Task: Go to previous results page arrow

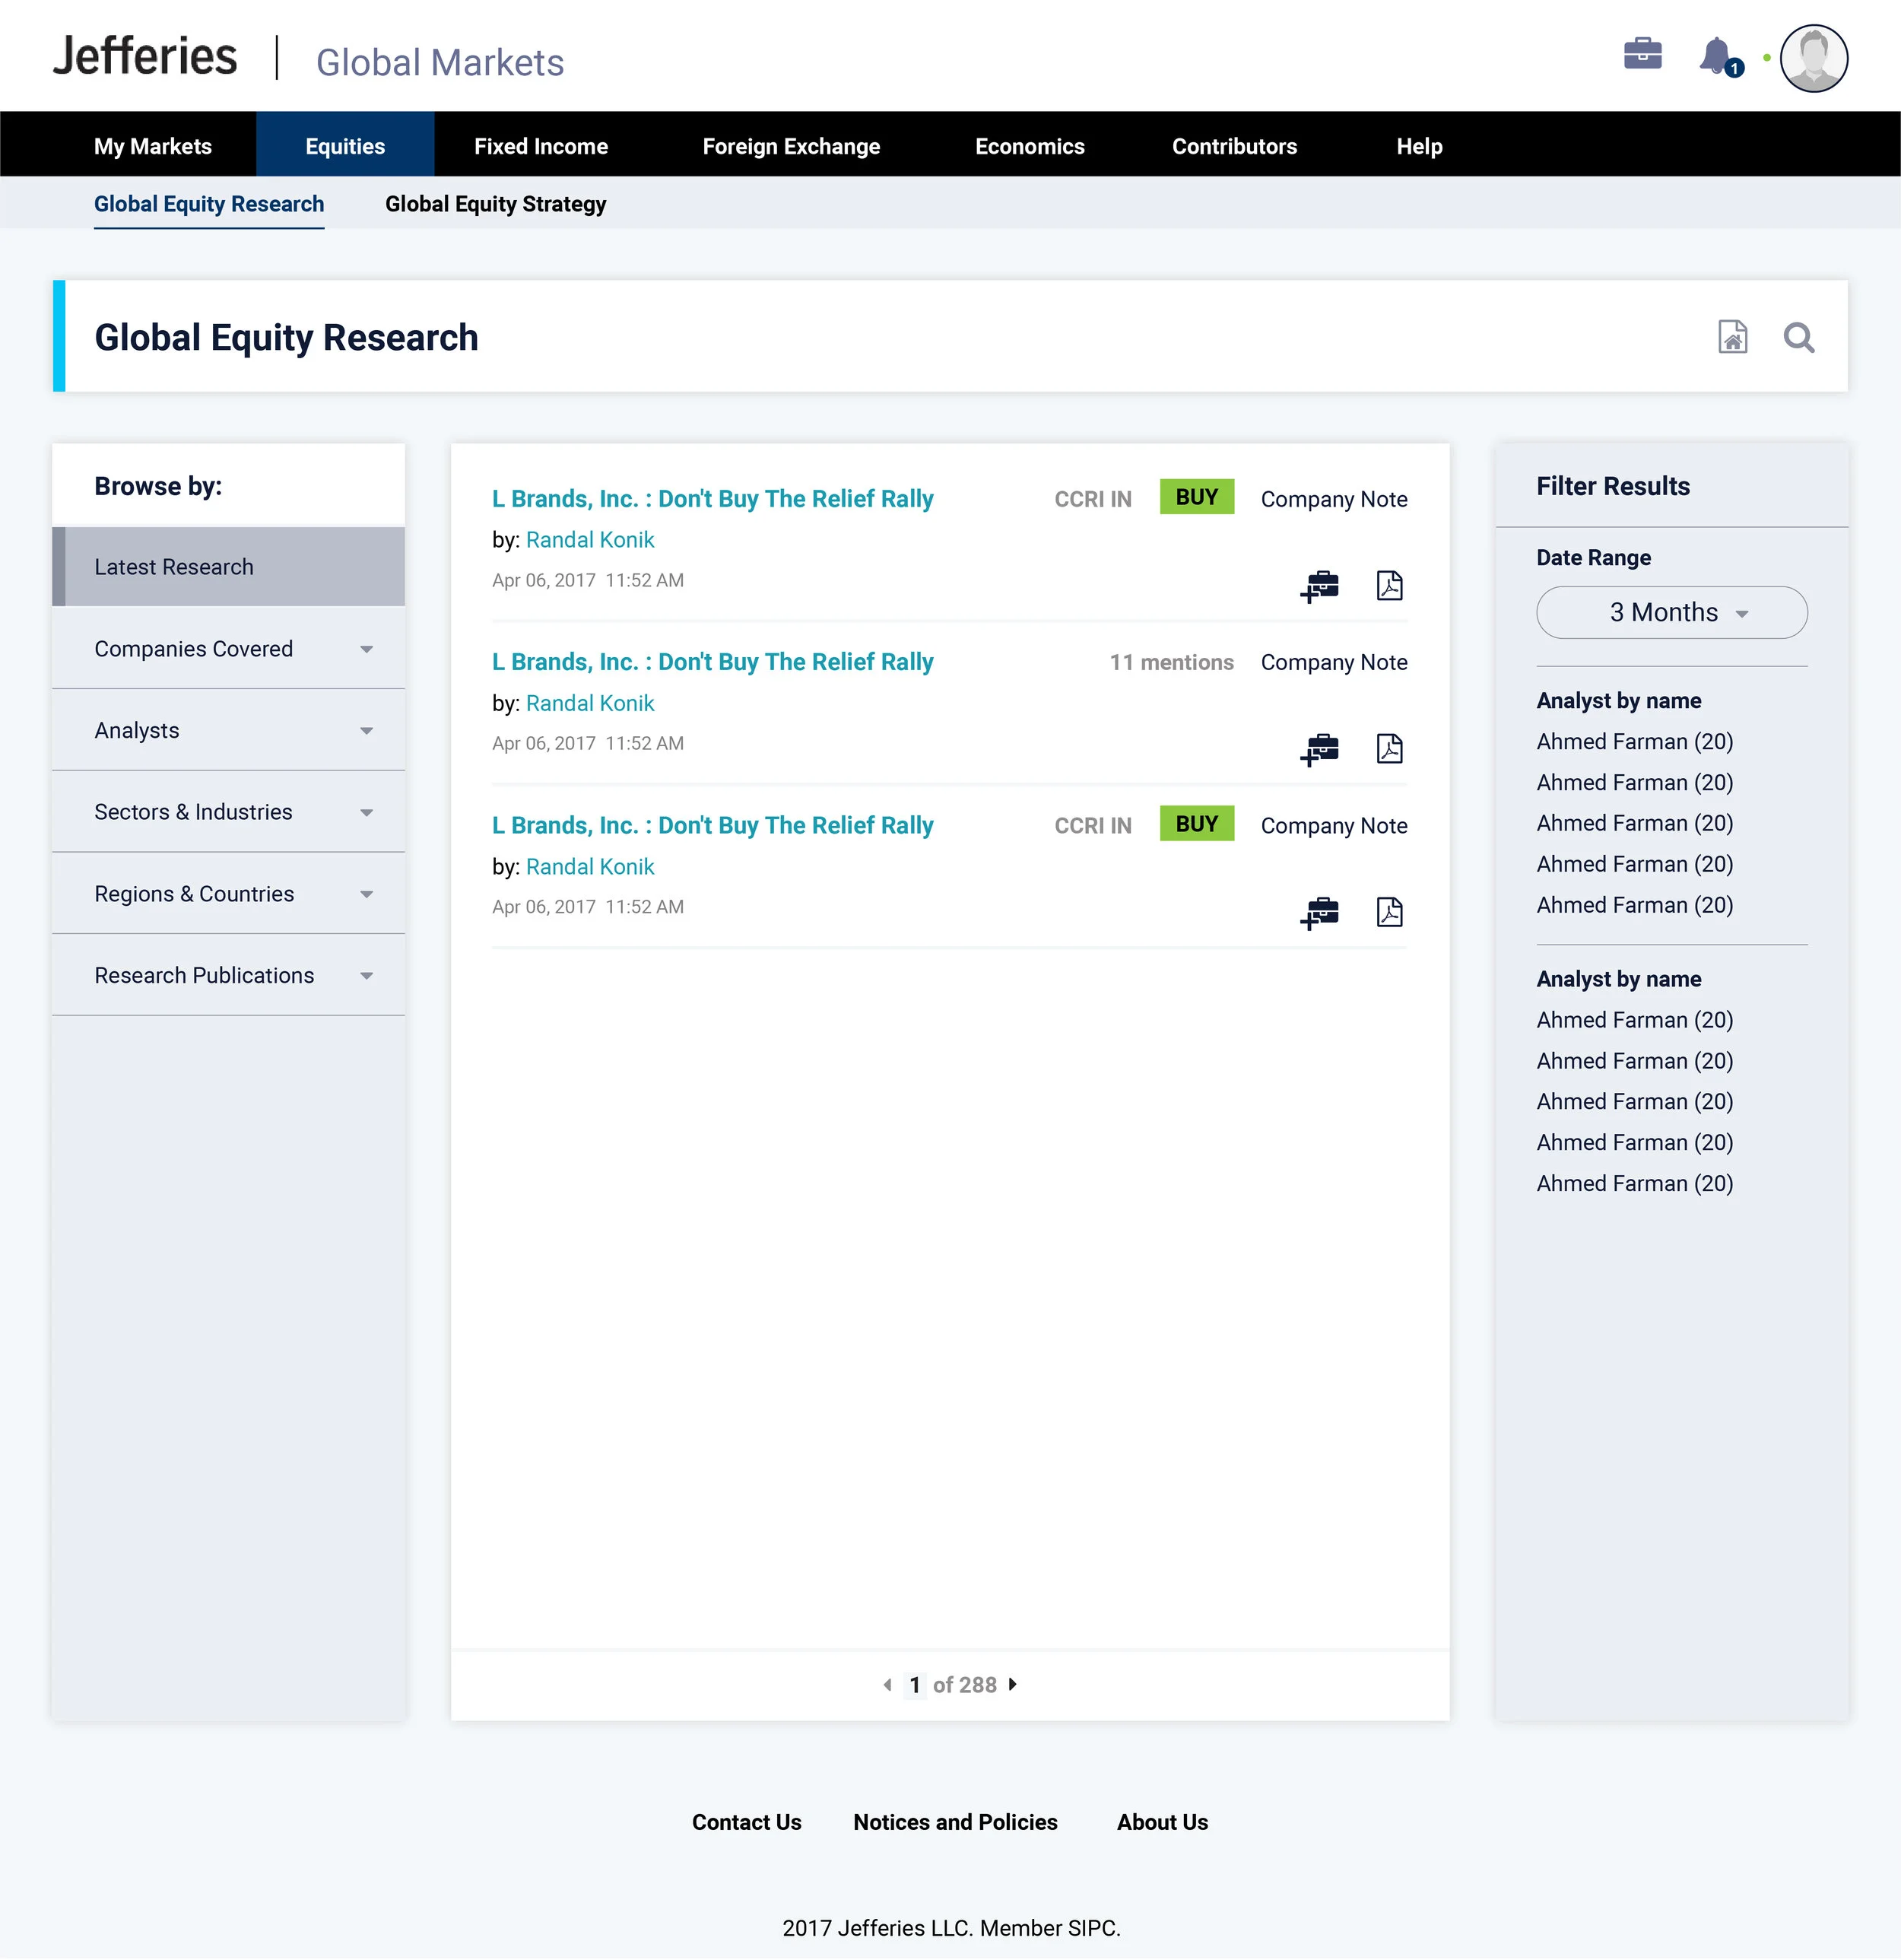Action: tap(887, 1685)
